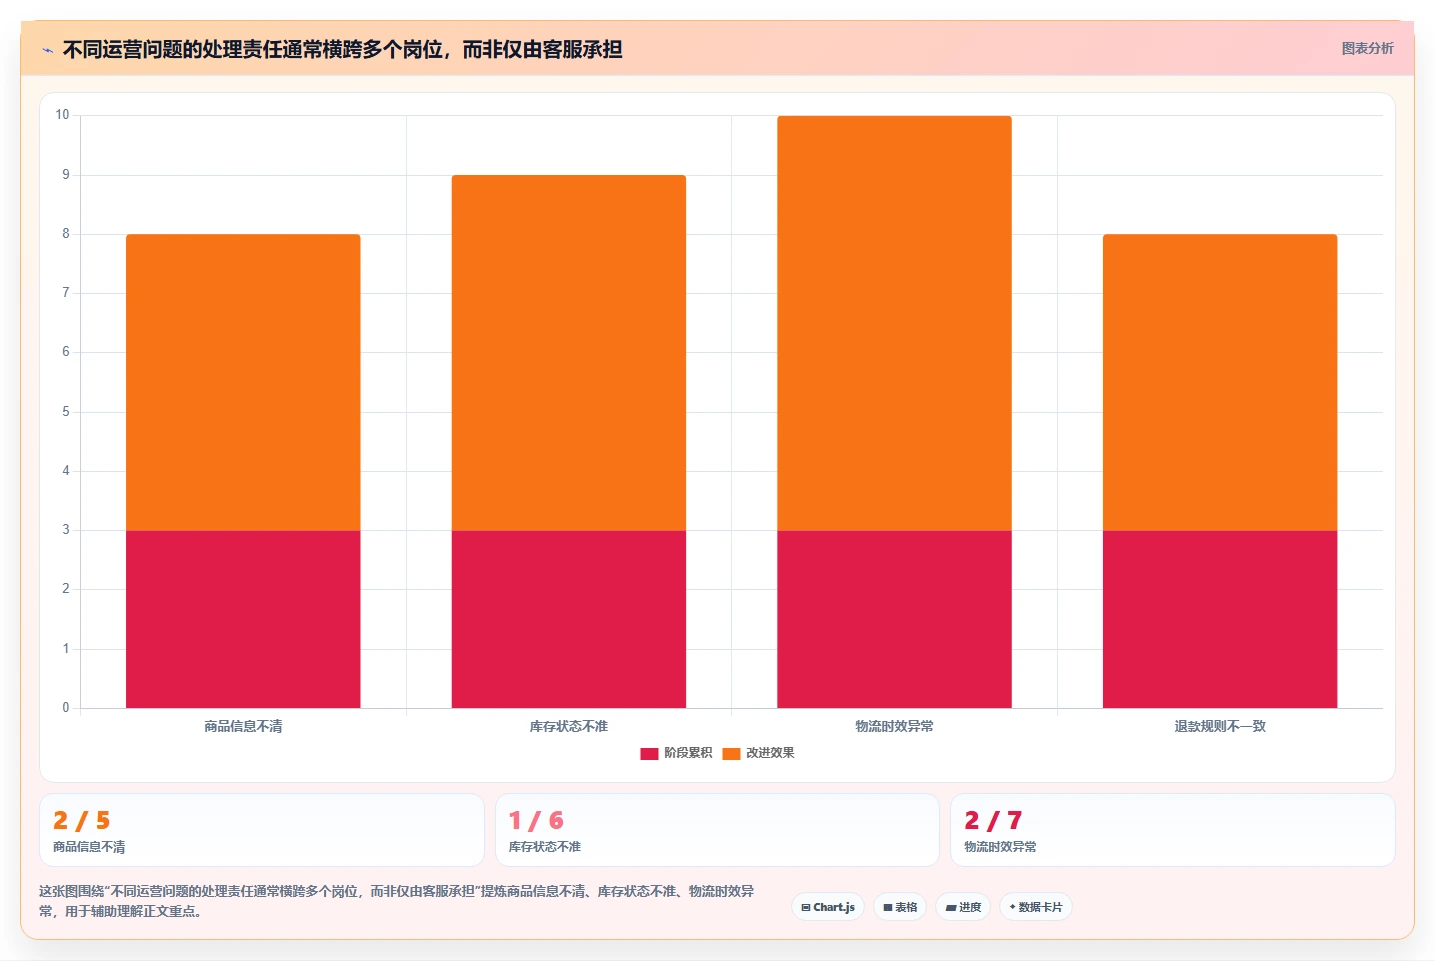Image resolution: width=1435 pixels, height=961 pixels.
Task: Click the orange 改进效果 legend swatch
Action: pos(731,753)
